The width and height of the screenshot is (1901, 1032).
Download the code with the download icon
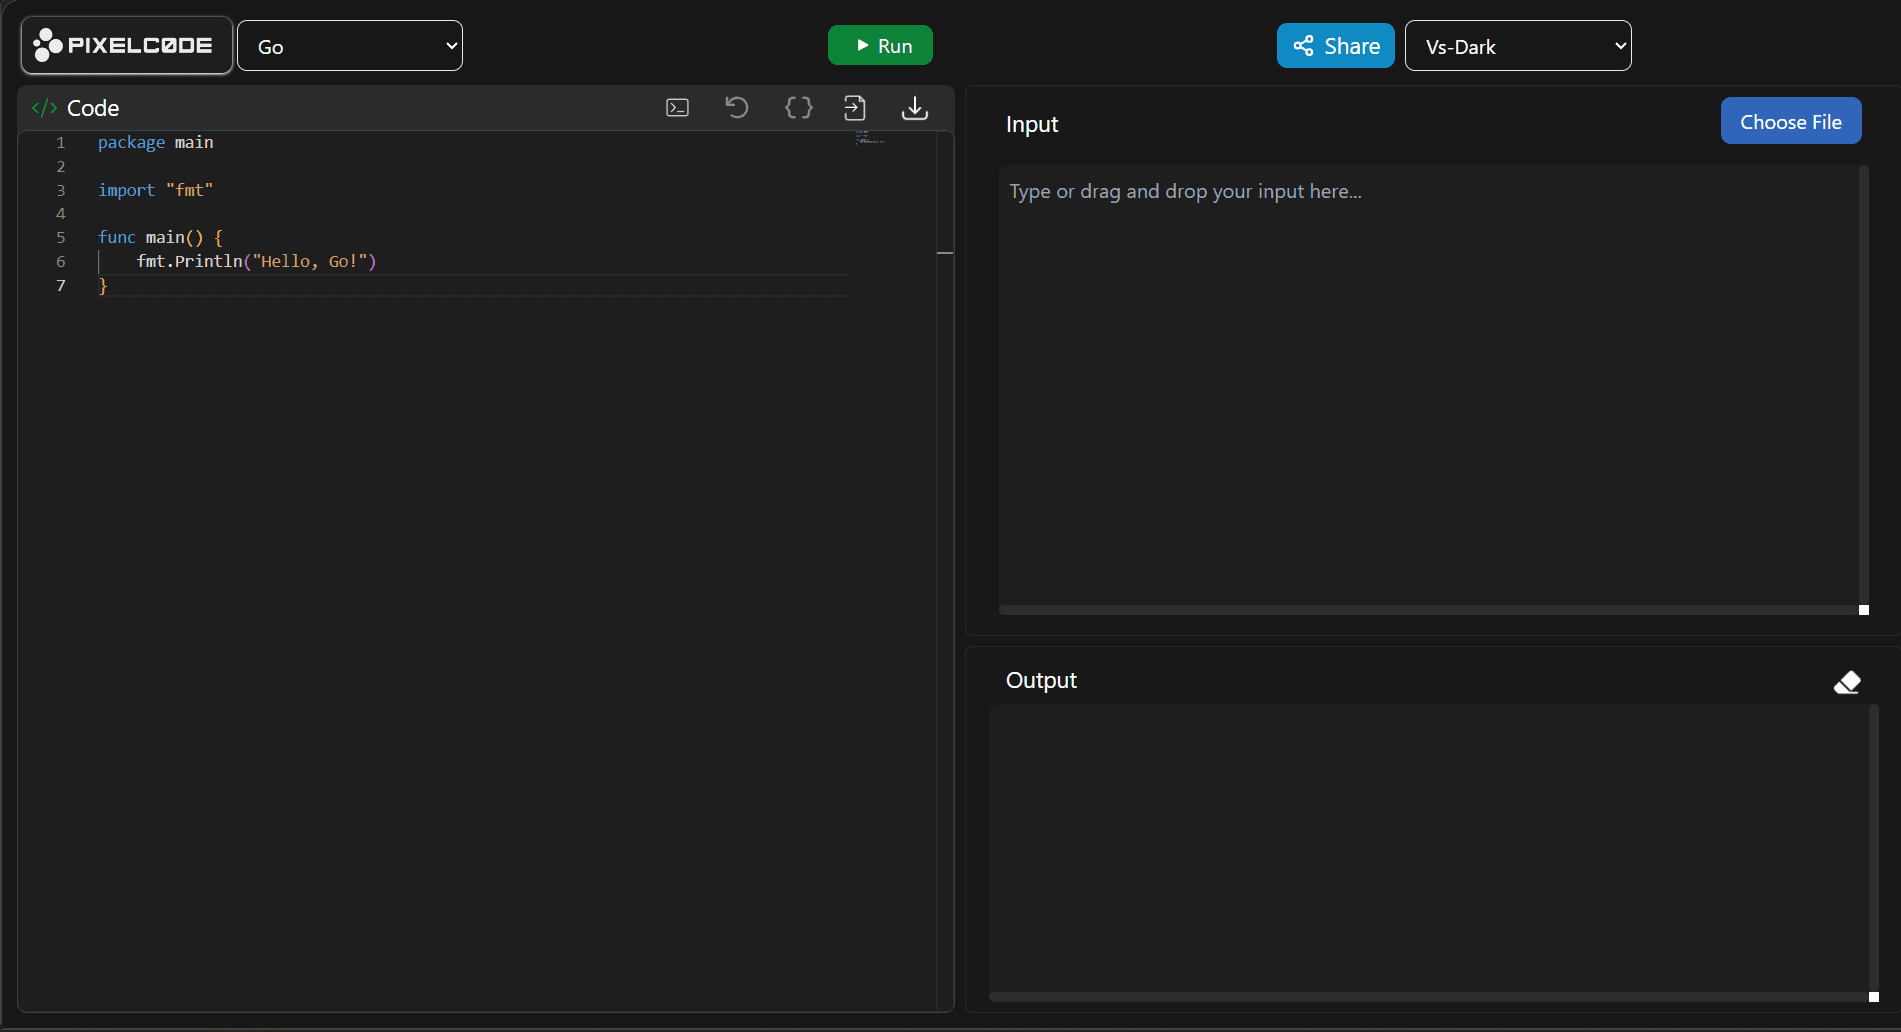tap(914, 108)
